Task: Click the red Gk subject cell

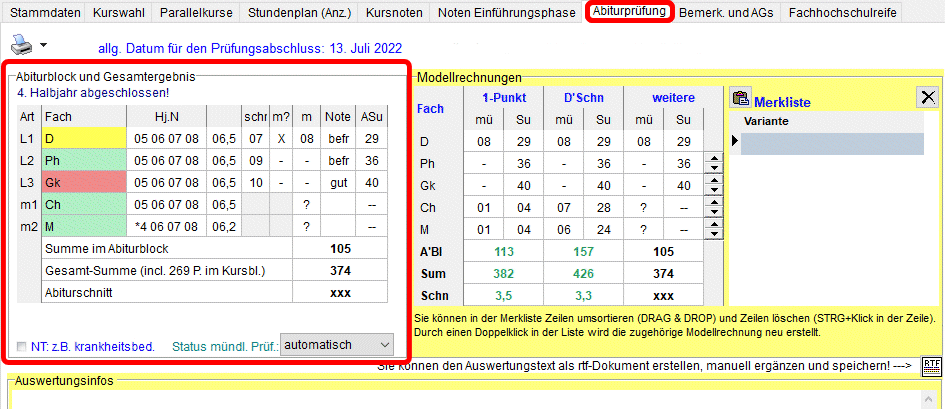Action: [83, 182]
